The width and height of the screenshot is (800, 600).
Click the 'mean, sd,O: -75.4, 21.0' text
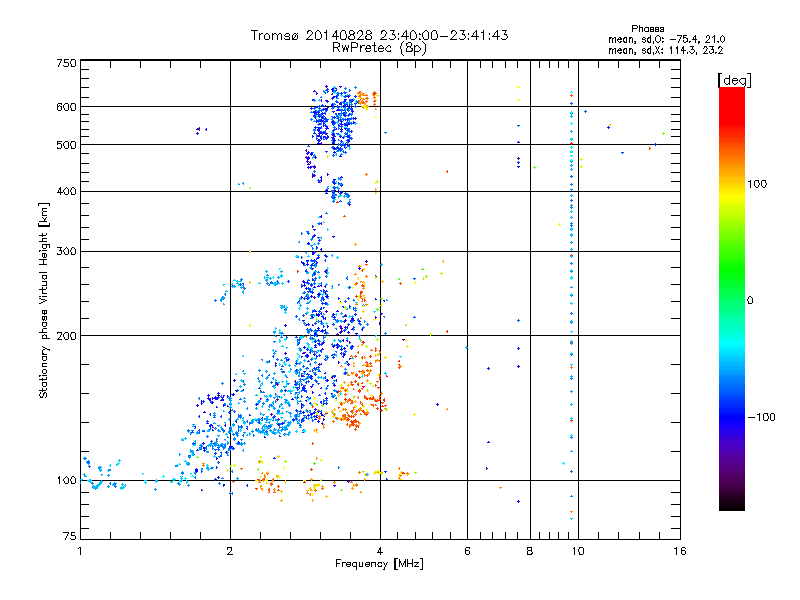pos(666,39)
